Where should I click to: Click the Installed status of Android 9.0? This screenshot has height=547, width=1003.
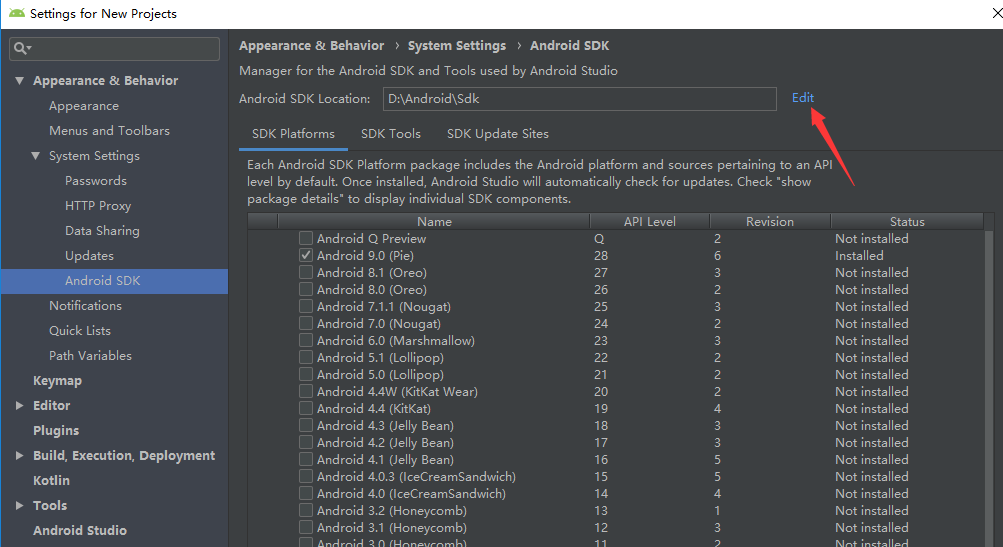(x=859, y=255)
